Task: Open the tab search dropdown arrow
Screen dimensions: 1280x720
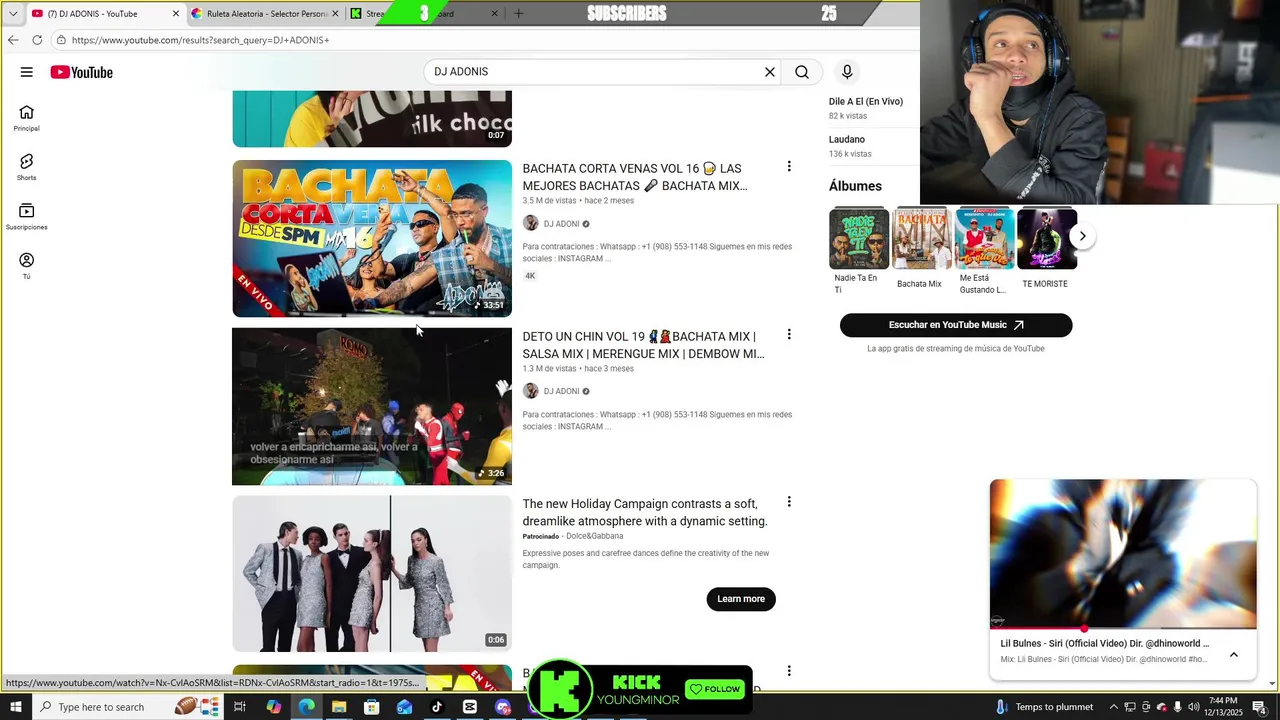Action: [x=13, y=14]
